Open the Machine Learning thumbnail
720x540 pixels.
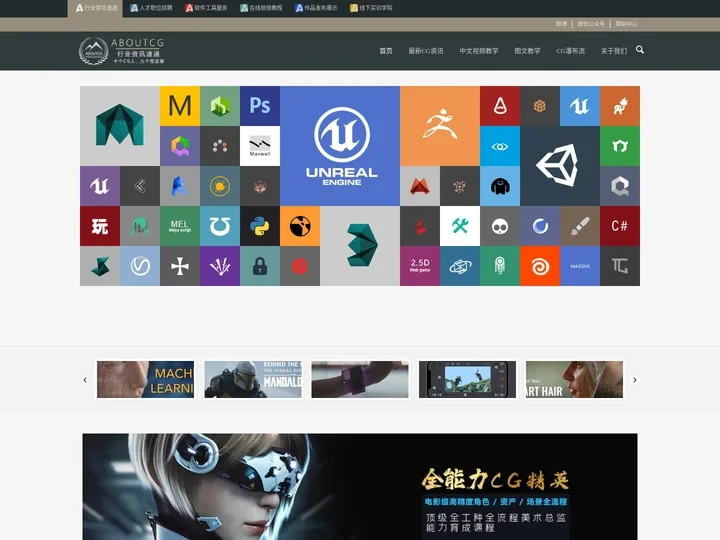tap(146, 379)
